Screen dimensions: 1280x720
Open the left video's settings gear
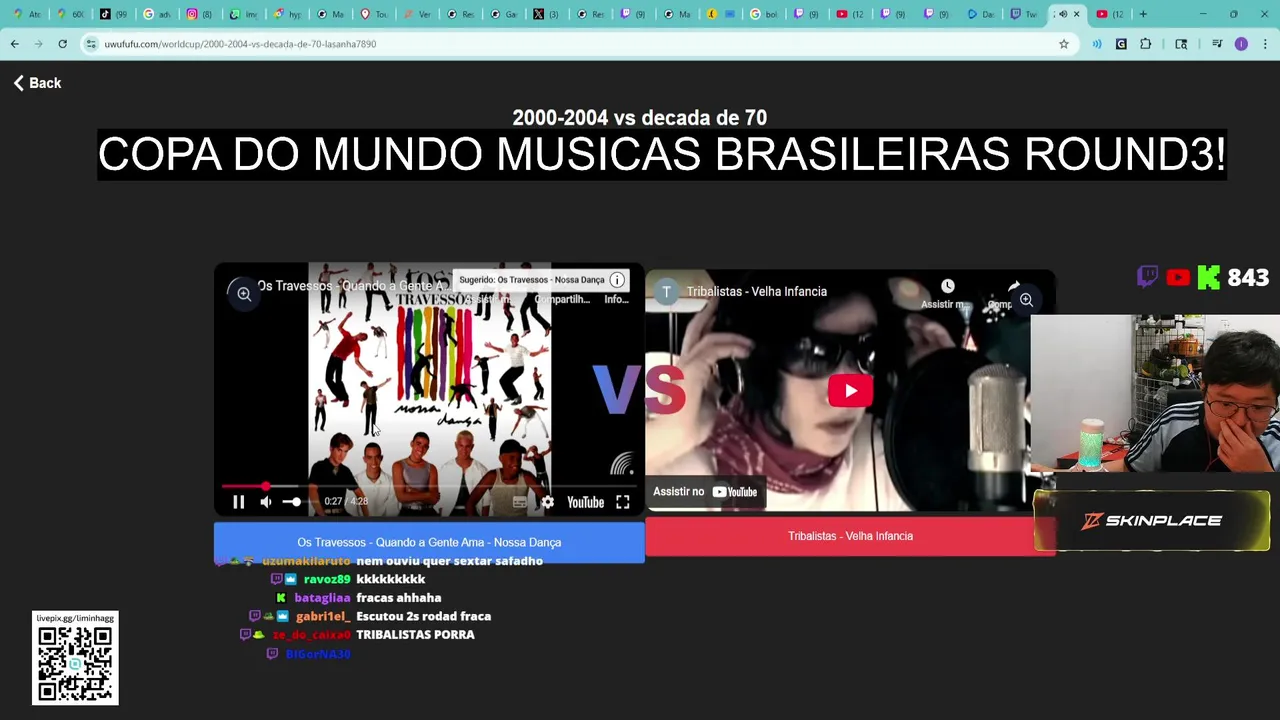click(x=547, y=502)
